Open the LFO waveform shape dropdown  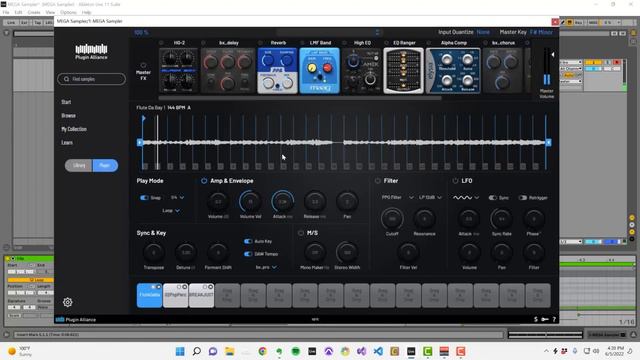coord(466,198)
